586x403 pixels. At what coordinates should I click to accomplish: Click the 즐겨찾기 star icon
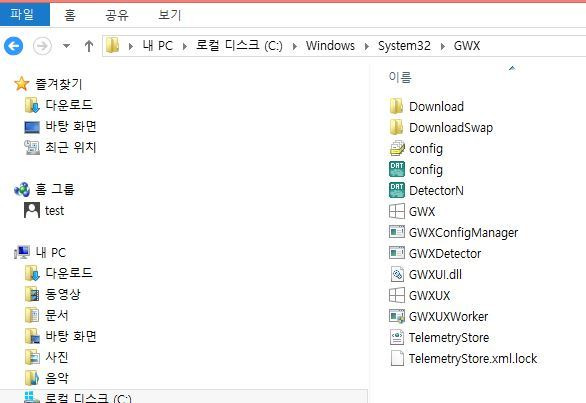22,84
